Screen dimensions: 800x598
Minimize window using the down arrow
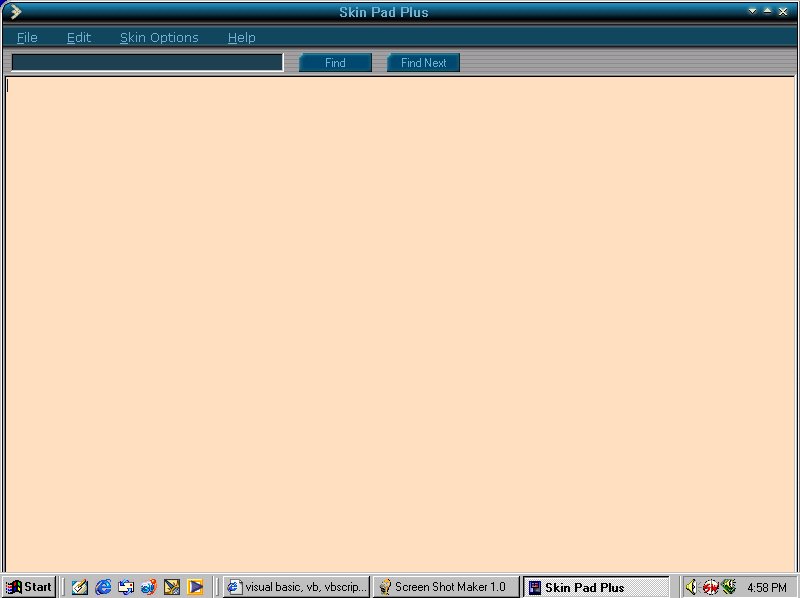coord(752,11)
